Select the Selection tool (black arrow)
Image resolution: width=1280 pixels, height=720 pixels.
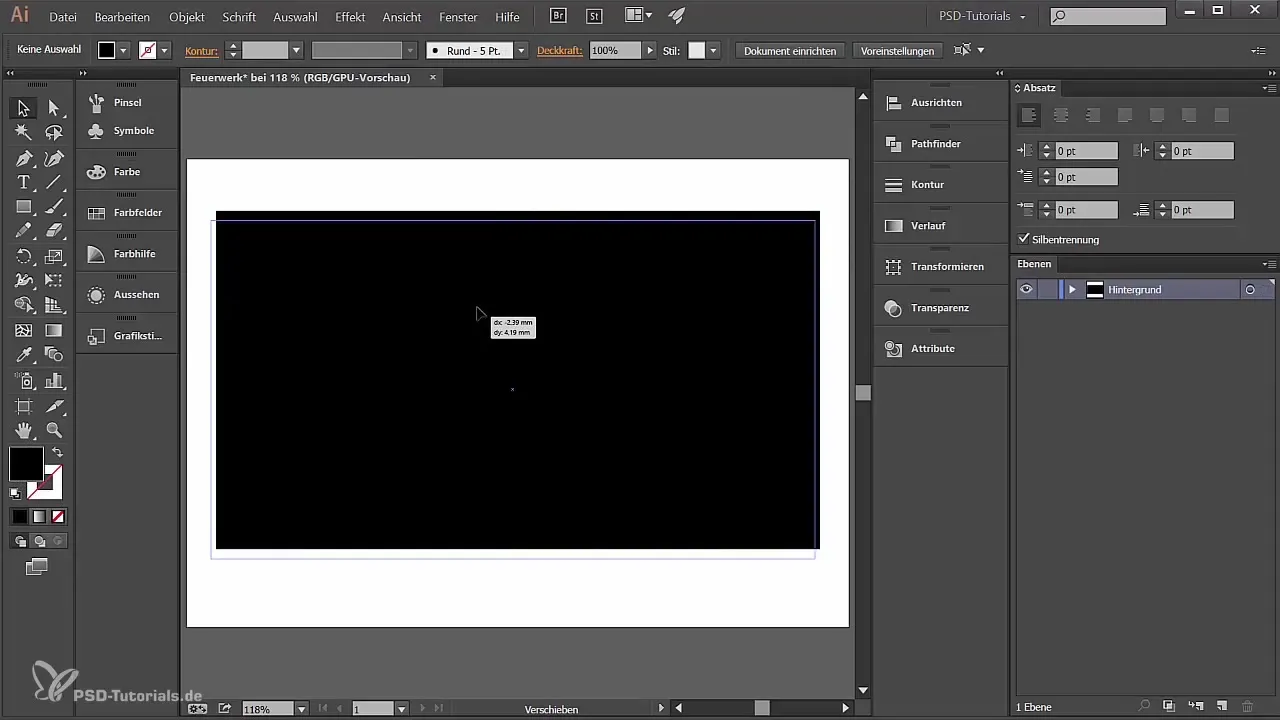(23, 108)
